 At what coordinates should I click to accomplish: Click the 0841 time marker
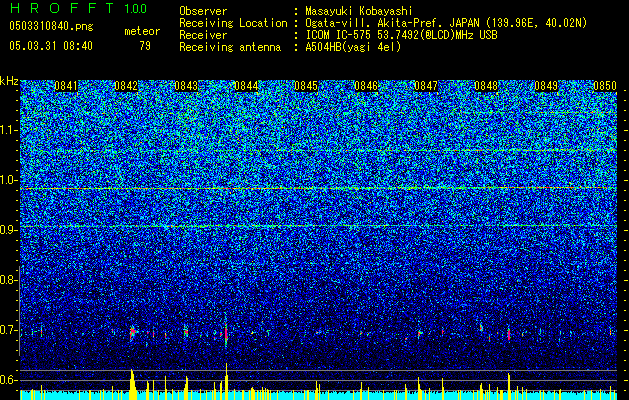click(x=66, y=86)
